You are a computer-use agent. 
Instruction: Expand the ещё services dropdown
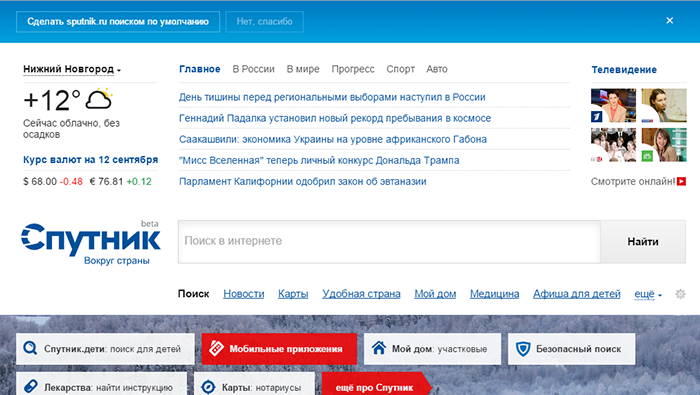point(648,294)
